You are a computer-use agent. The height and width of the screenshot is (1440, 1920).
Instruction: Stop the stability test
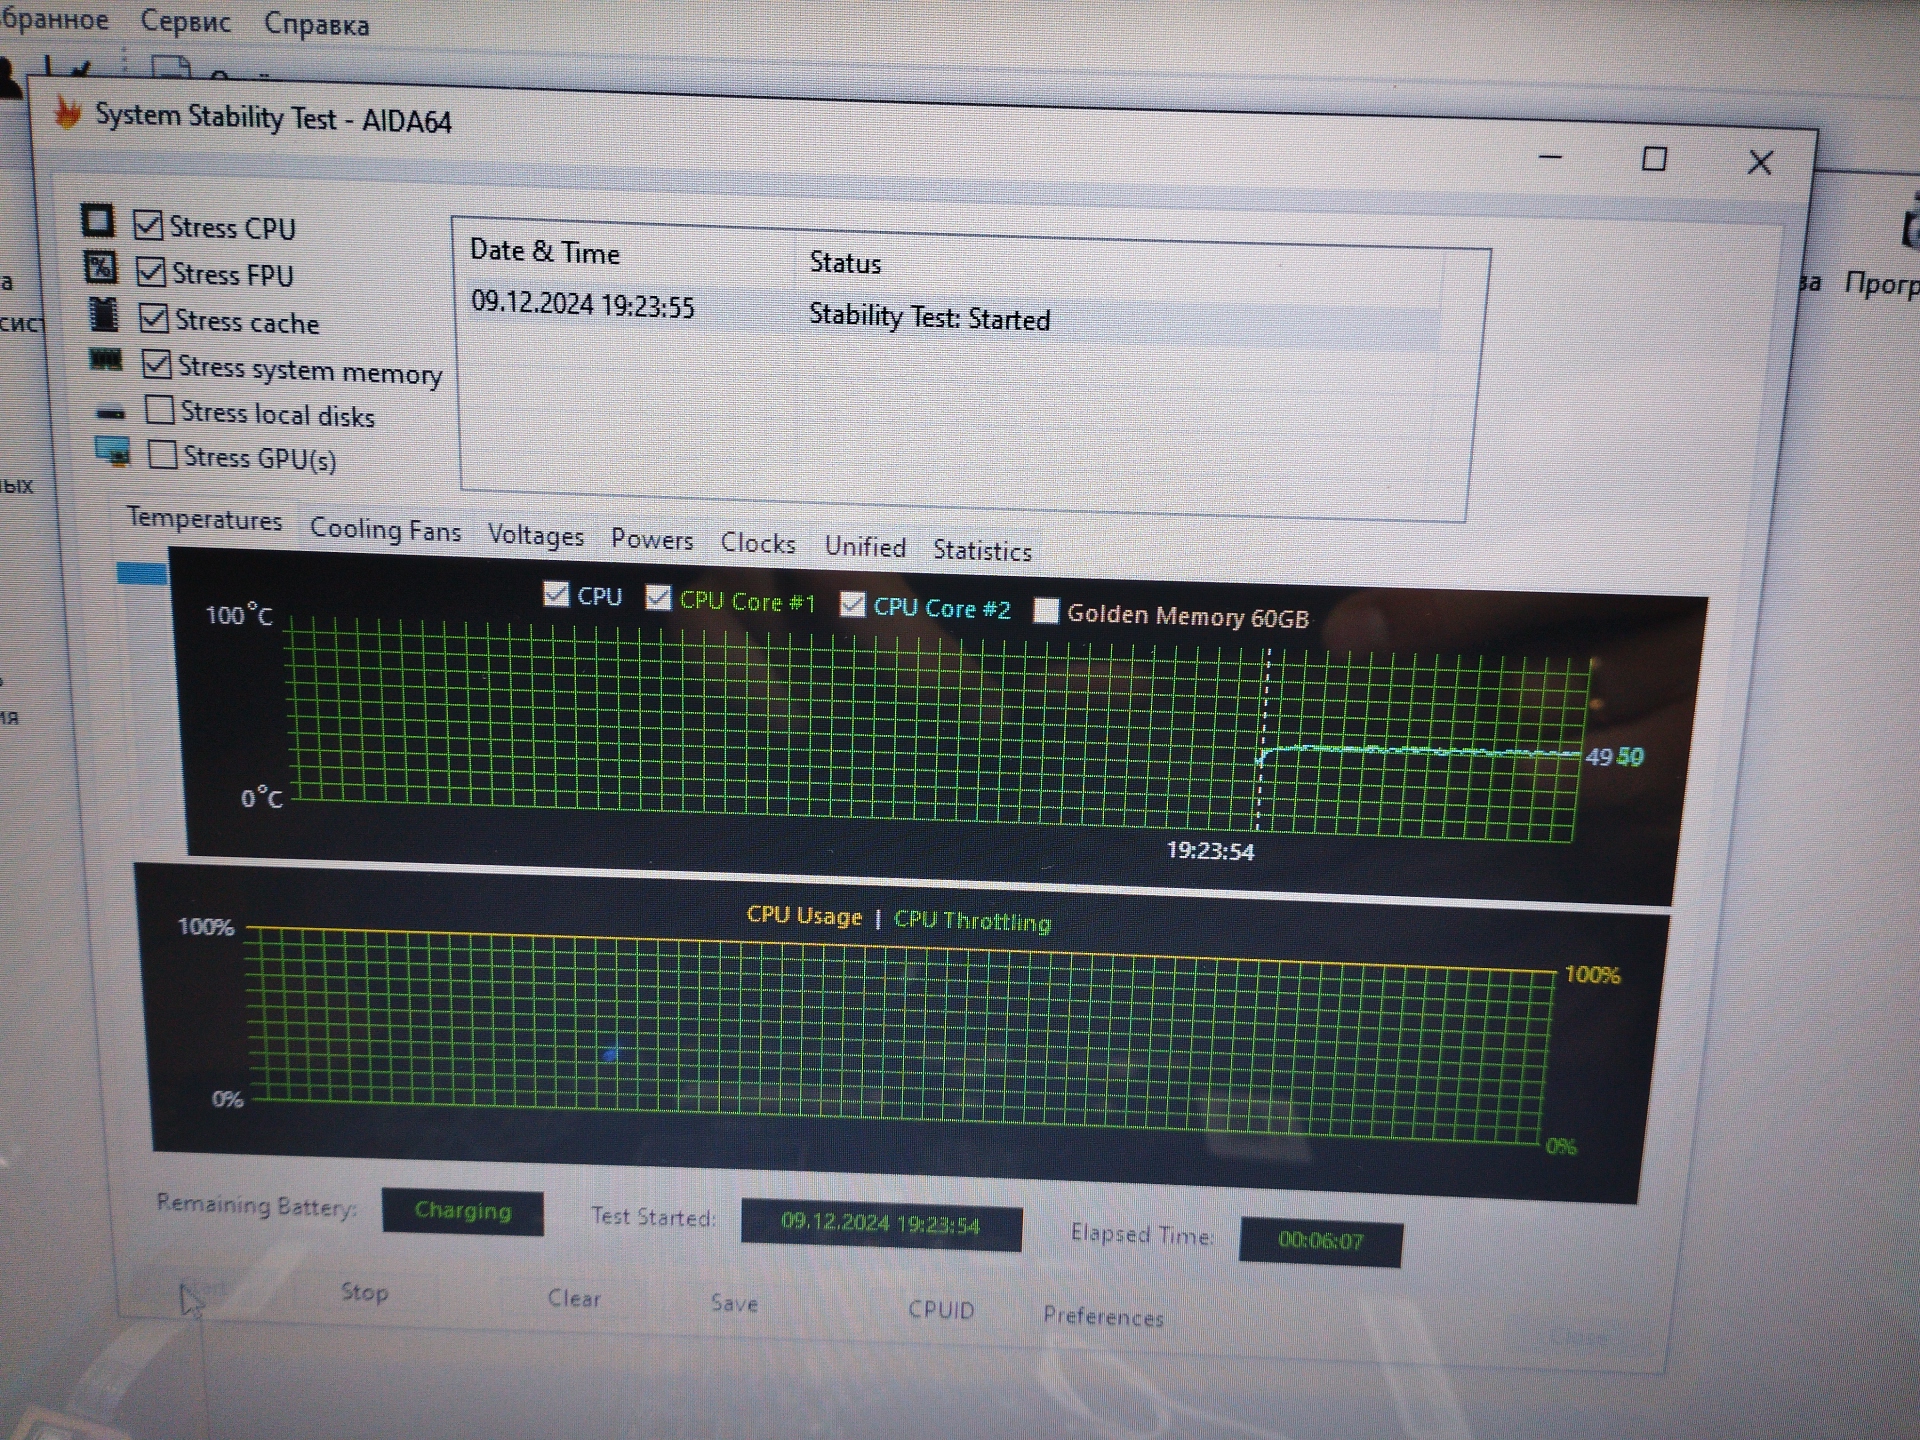(x=364, y=1292)
